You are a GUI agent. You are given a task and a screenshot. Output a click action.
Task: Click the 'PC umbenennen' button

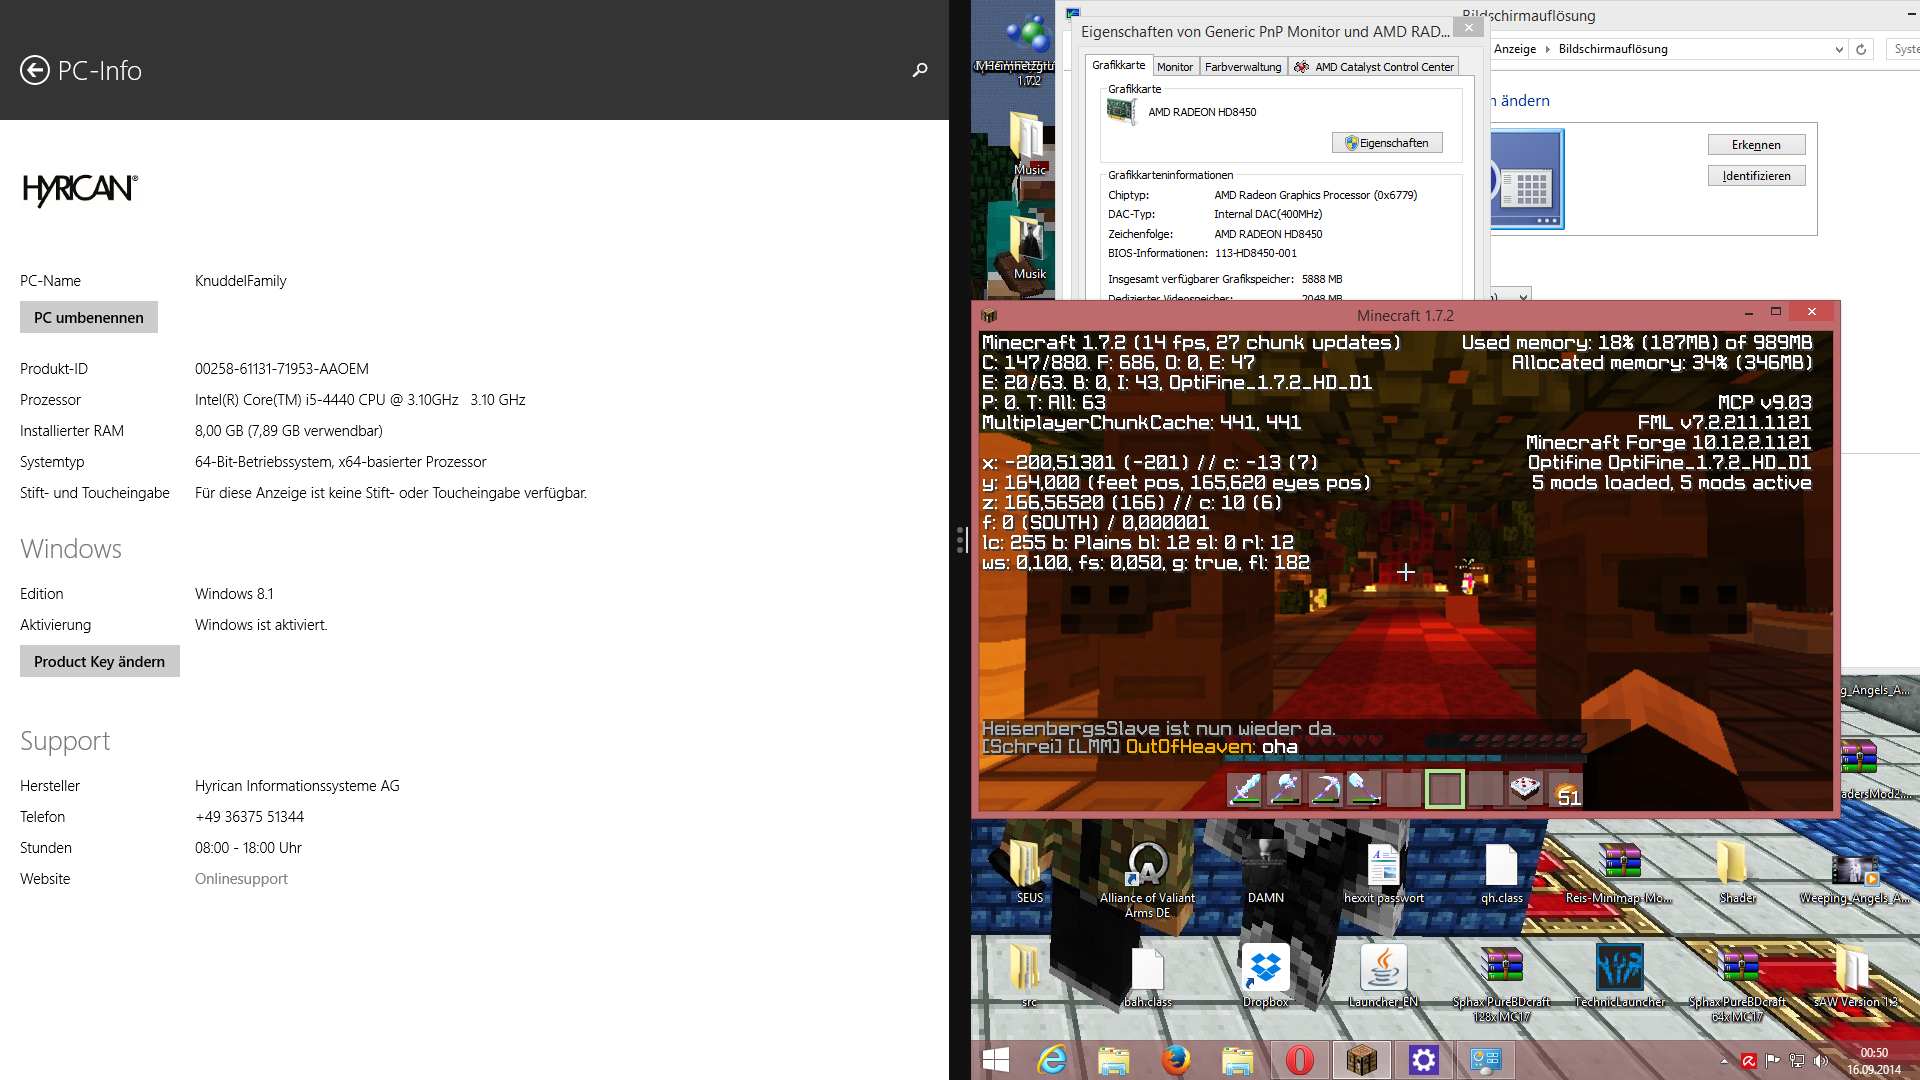89,317
